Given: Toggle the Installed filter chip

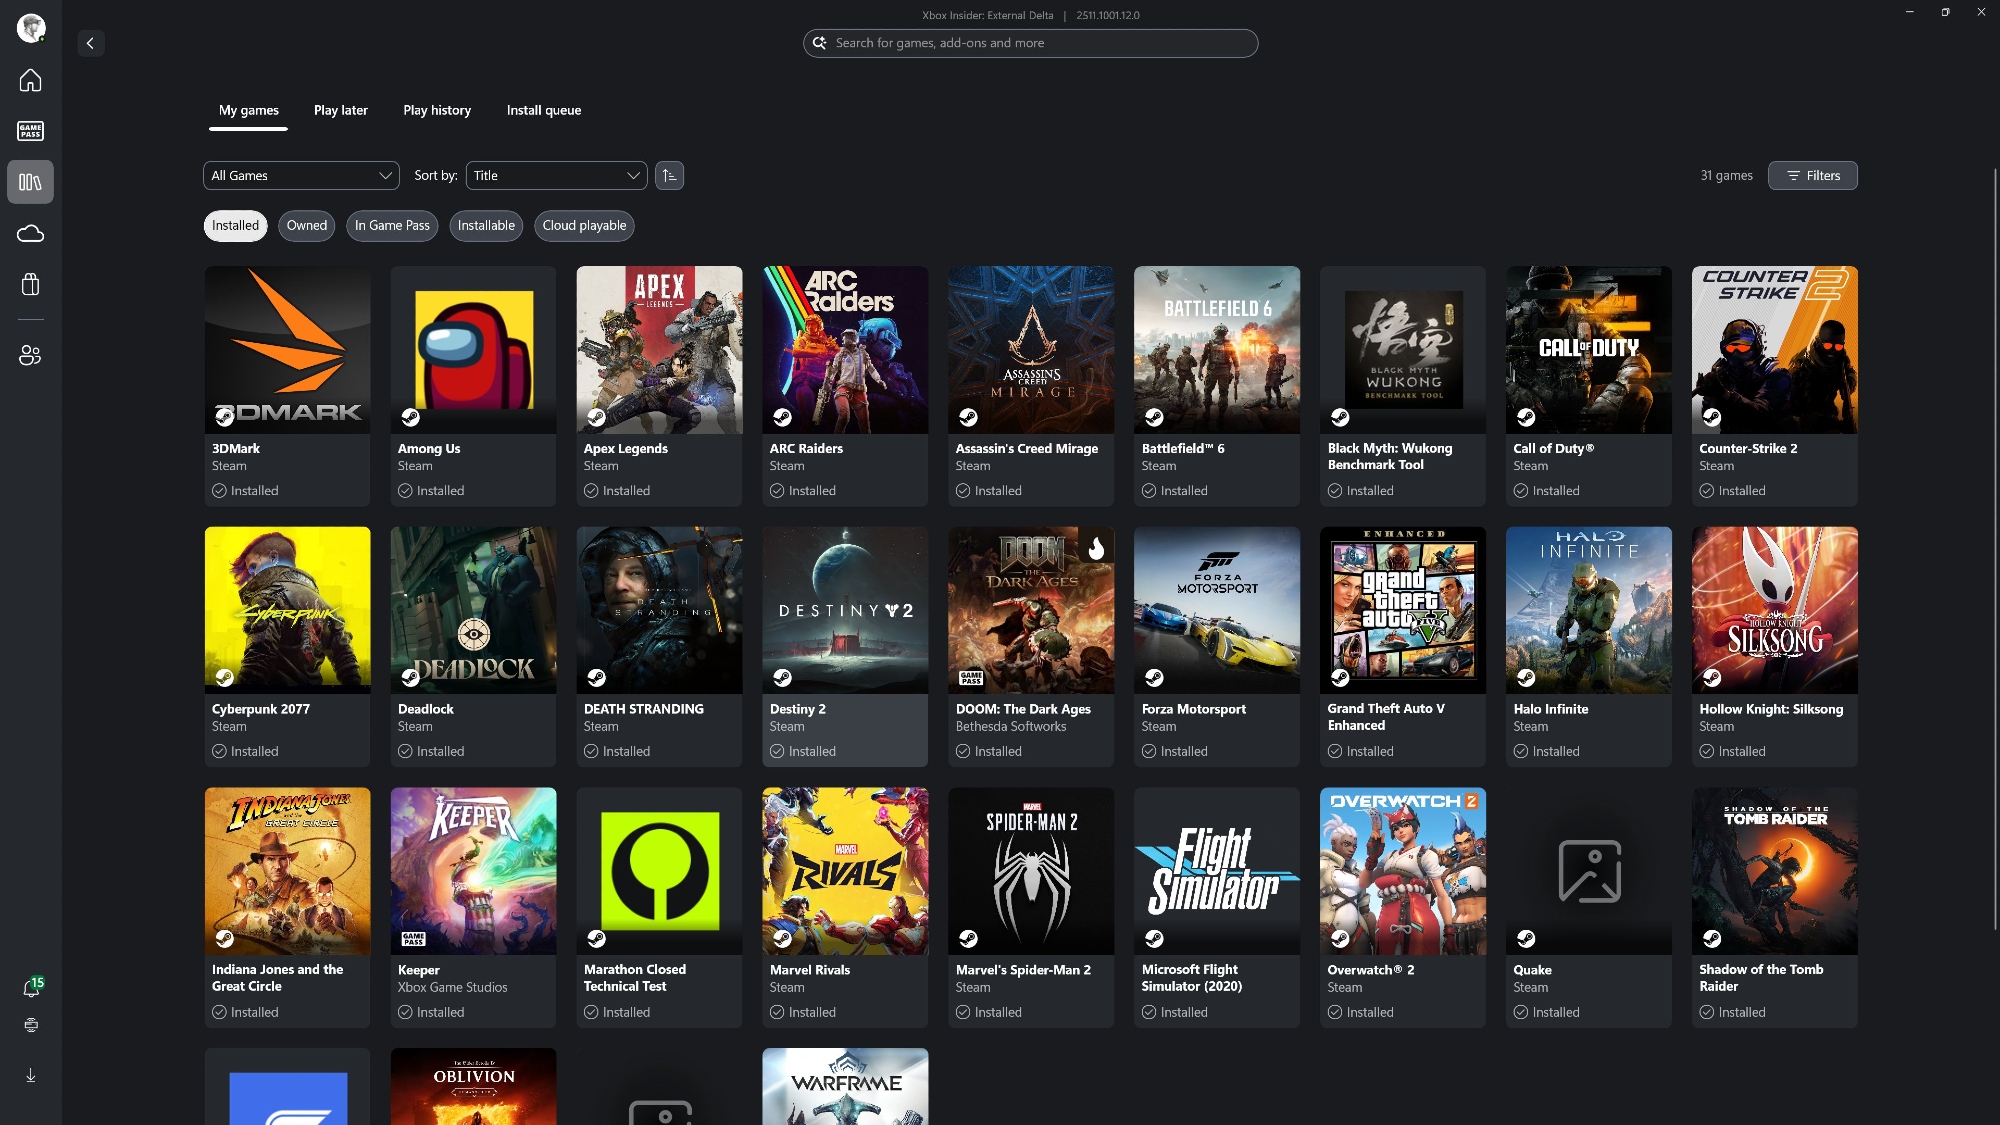Looking at the screenshot, I should point(235,226).
